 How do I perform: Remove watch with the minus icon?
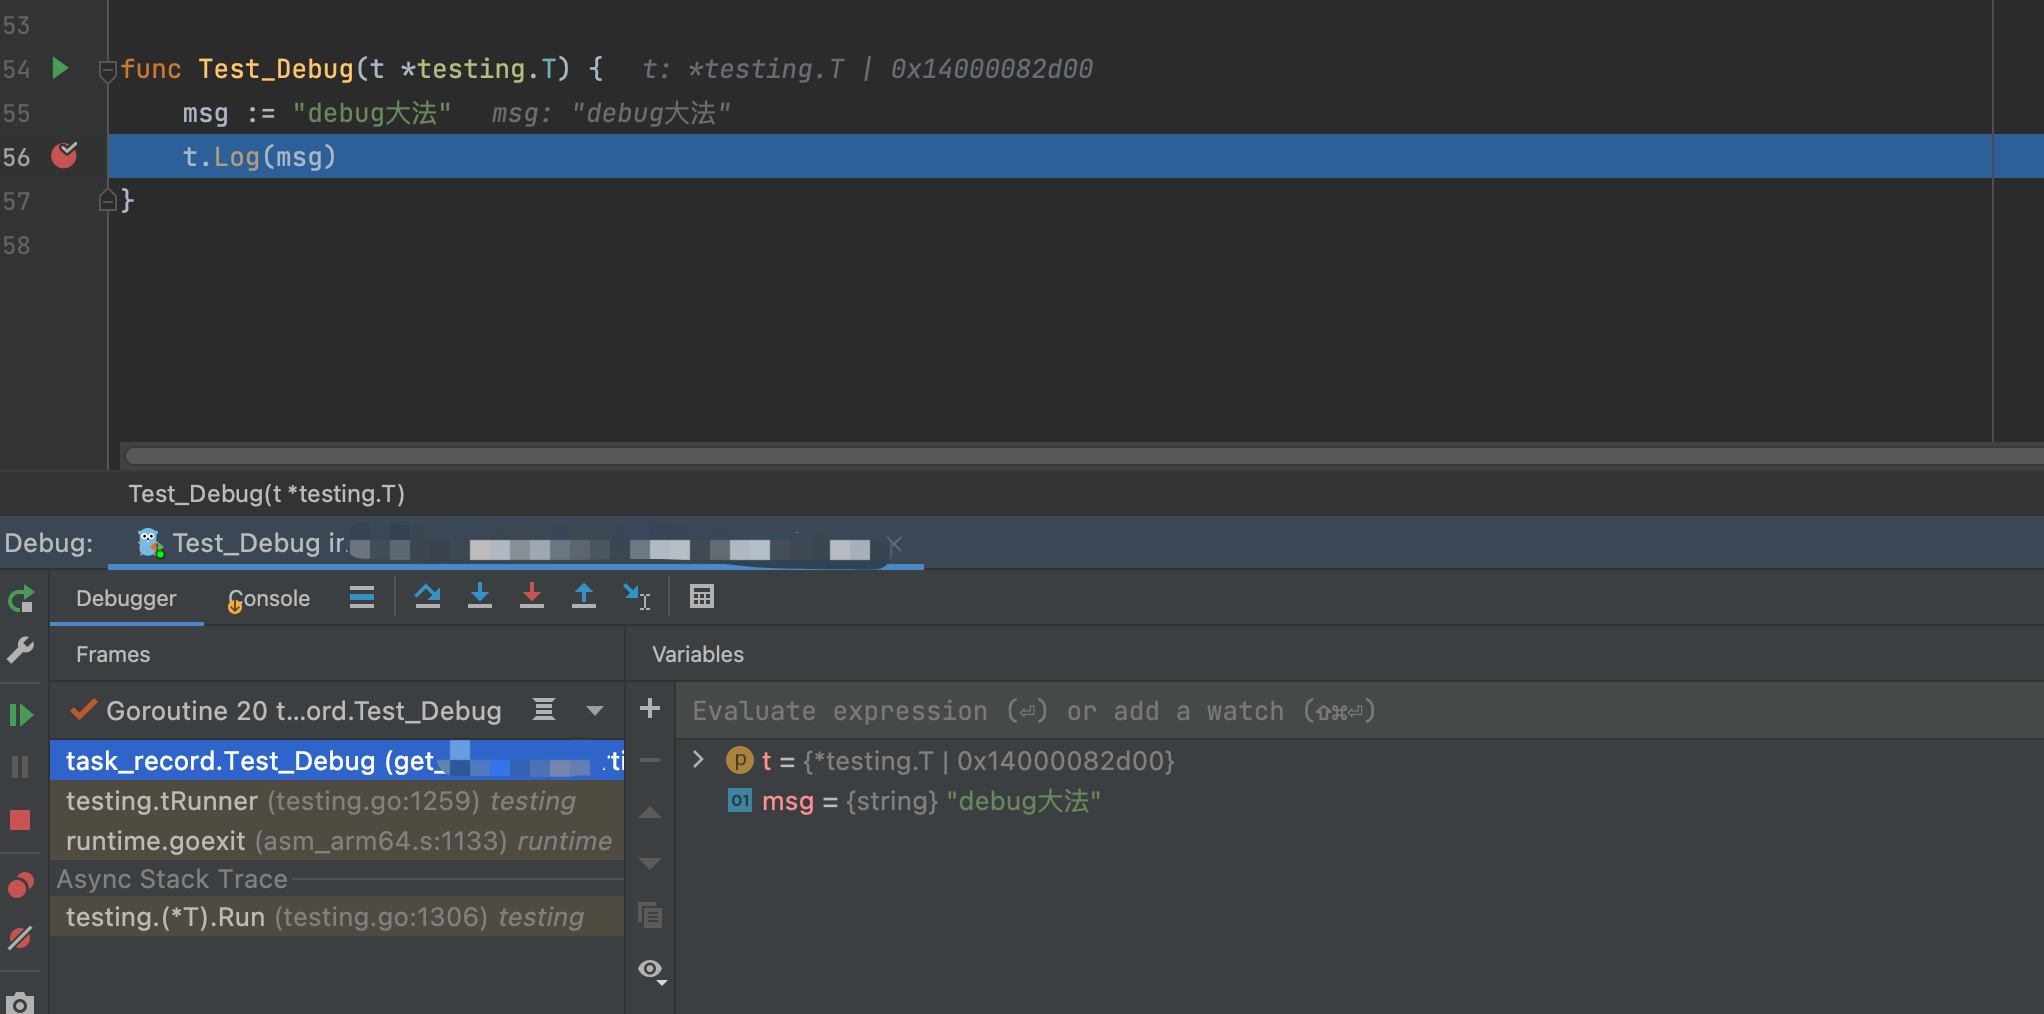pos(650,761)
